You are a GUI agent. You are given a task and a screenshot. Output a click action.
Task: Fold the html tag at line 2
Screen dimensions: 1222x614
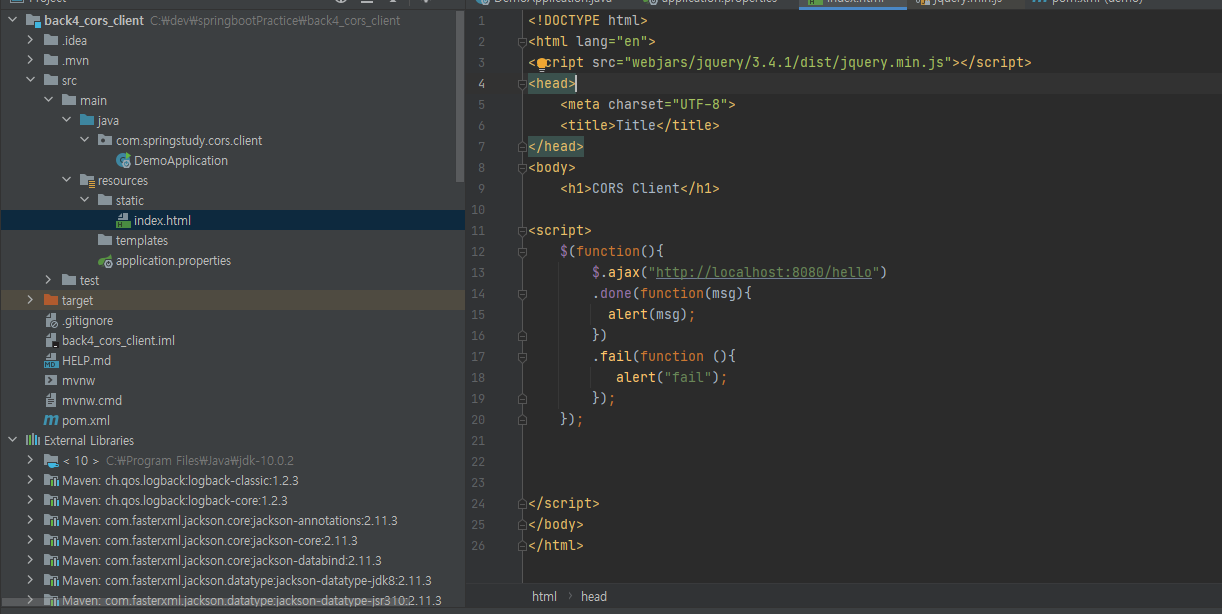(x=522, y=42)
